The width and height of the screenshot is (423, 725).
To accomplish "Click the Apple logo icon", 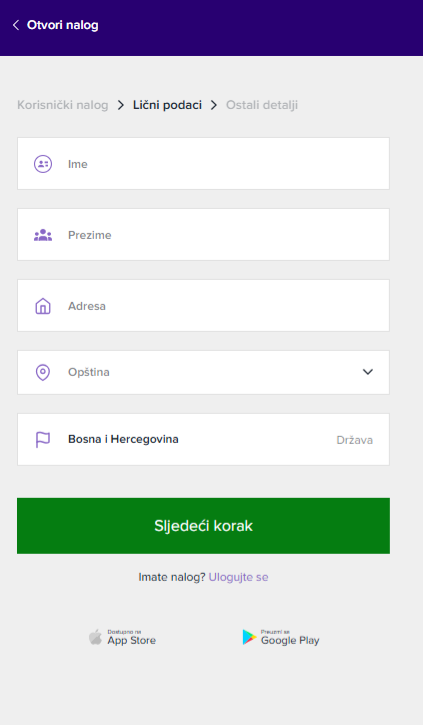I will (x=95, y=637).
